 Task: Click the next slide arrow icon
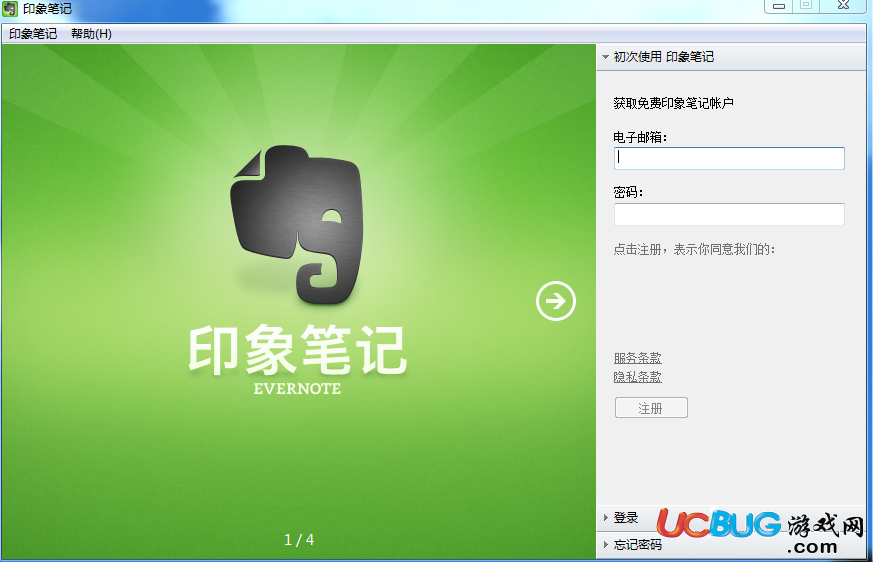[556, 301]
